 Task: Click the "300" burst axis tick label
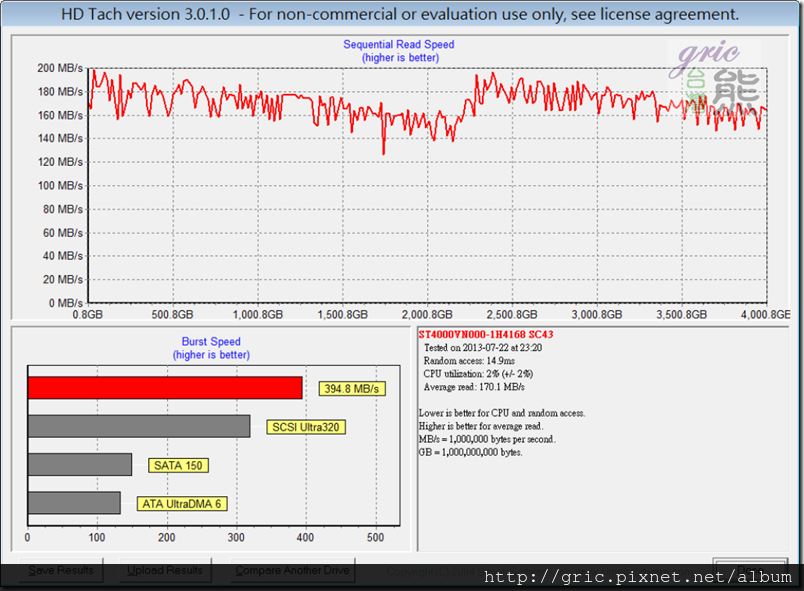236,538
